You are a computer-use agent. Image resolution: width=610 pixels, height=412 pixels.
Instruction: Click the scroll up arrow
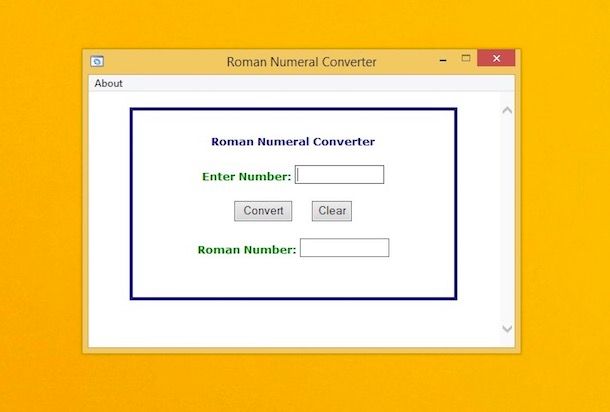point(507,110)
